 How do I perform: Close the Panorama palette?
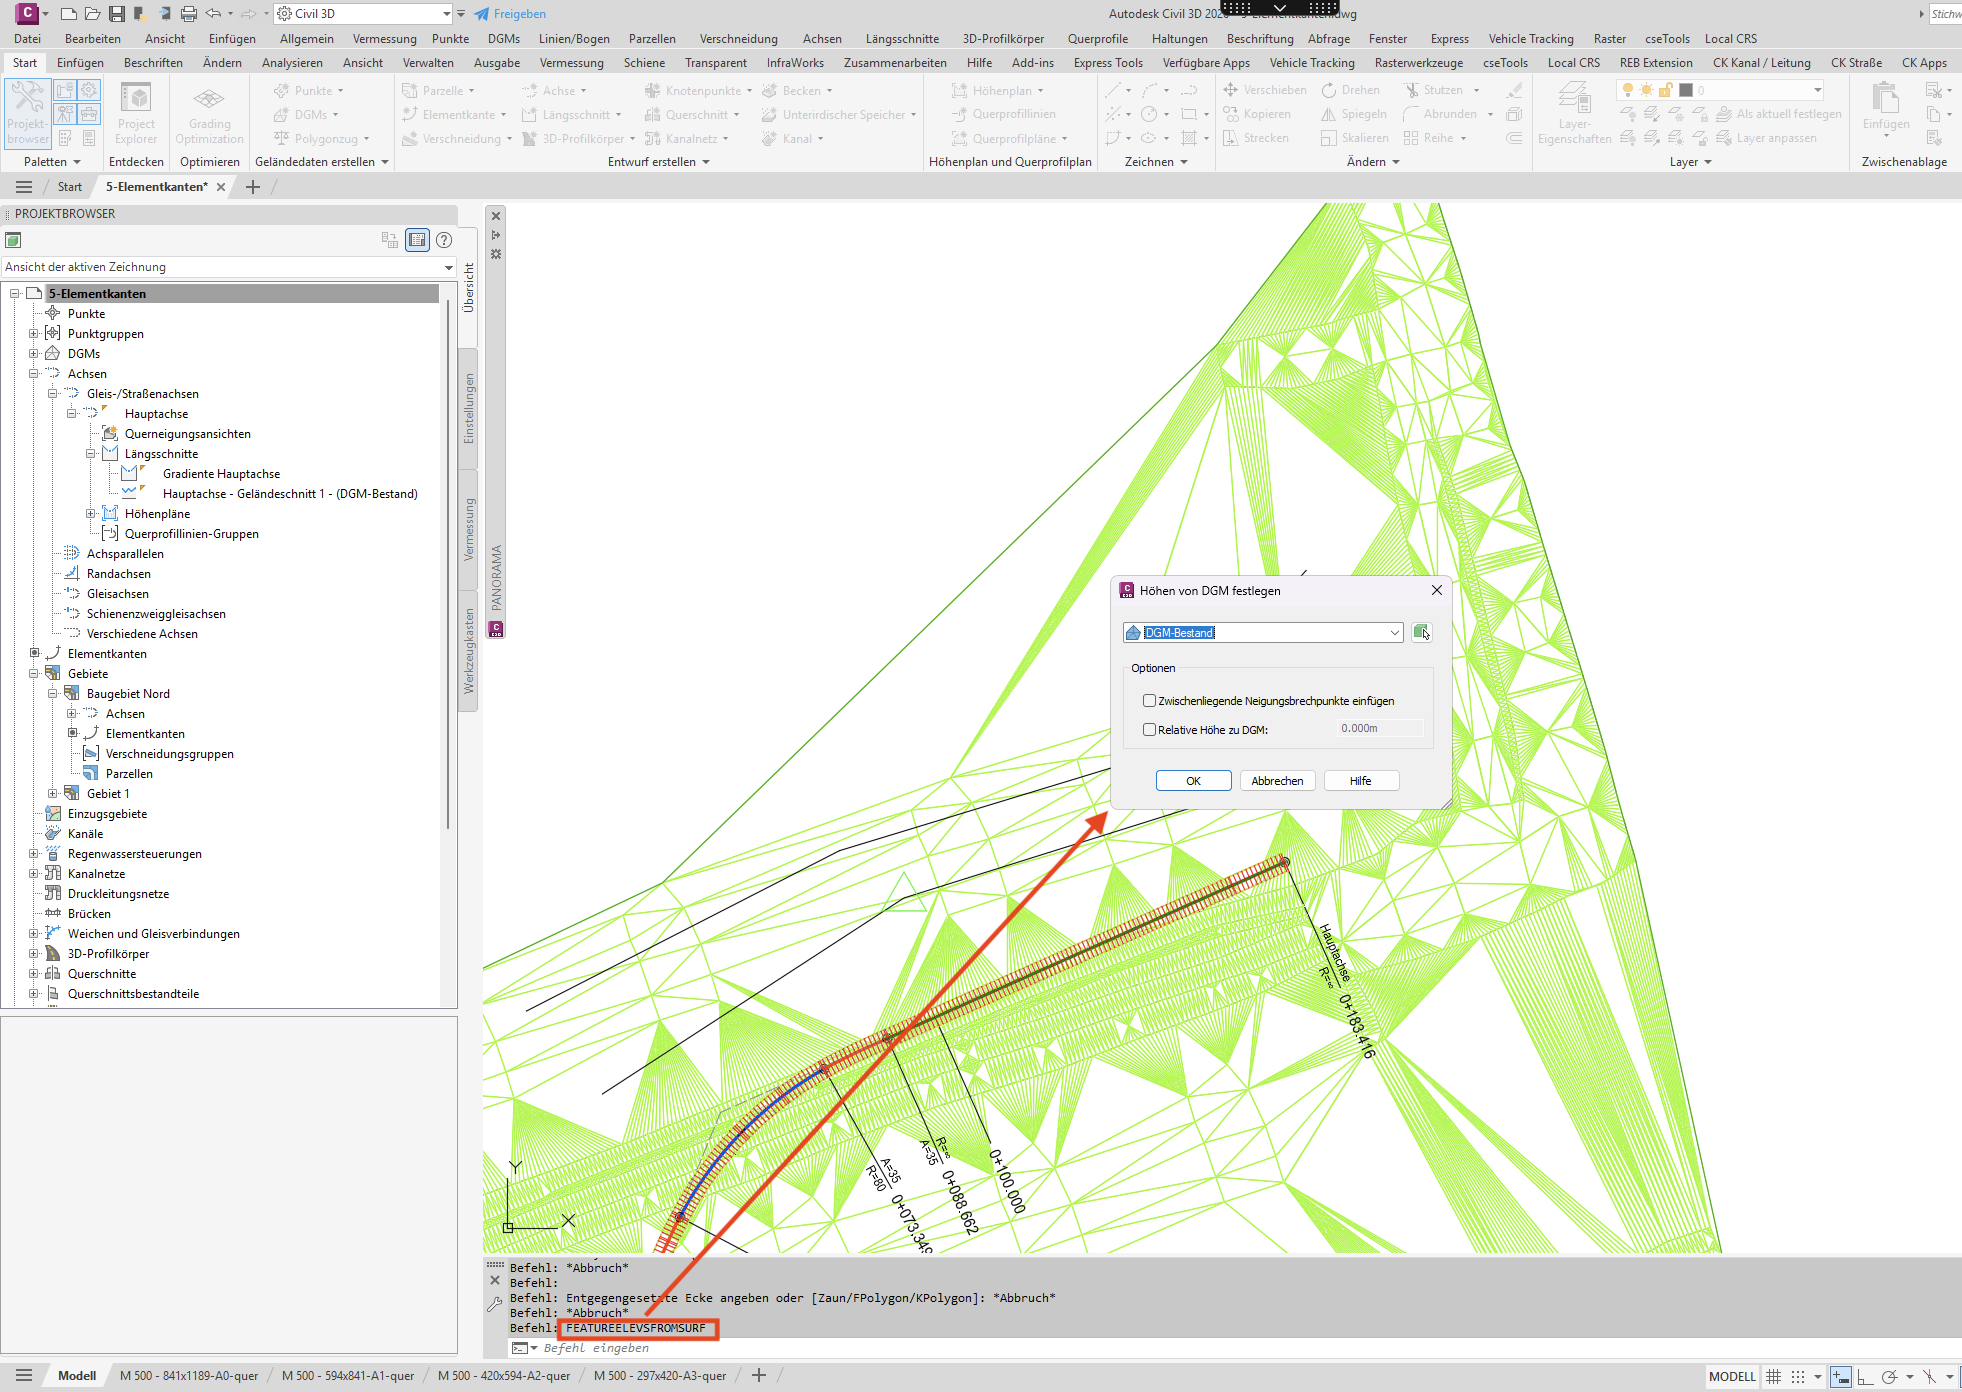(496, 216)
